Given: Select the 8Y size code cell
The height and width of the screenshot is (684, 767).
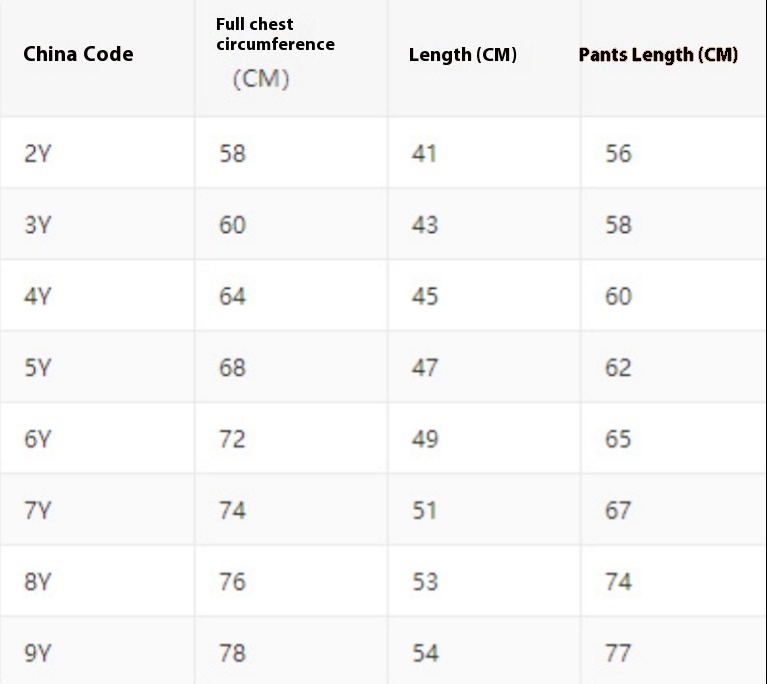Looking at the screenshot, I should tap(37, 582).
